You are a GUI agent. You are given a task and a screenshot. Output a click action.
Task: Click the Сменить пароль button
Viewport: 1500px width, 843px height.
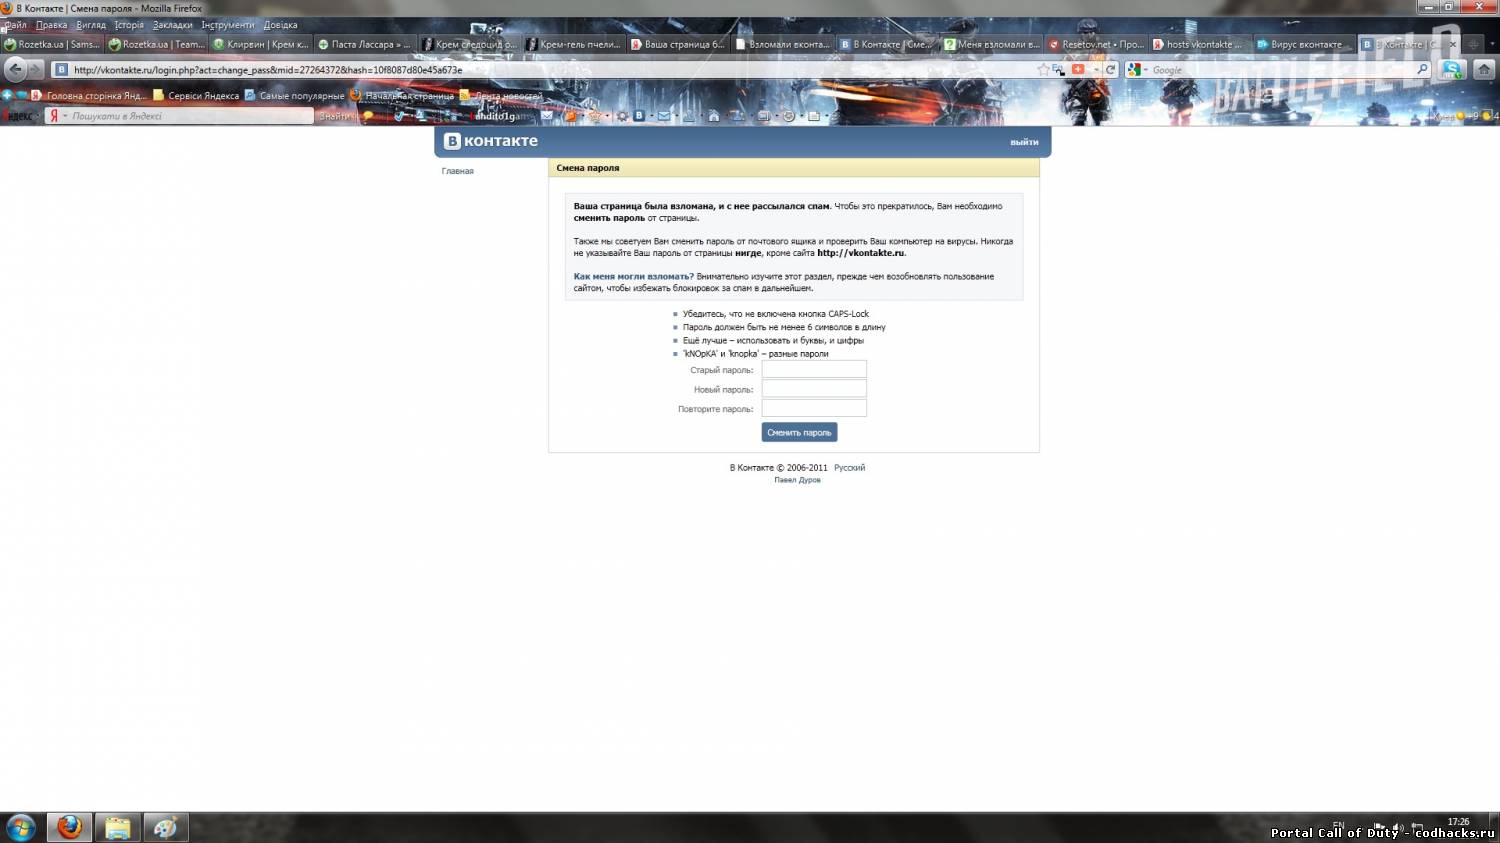799,432
